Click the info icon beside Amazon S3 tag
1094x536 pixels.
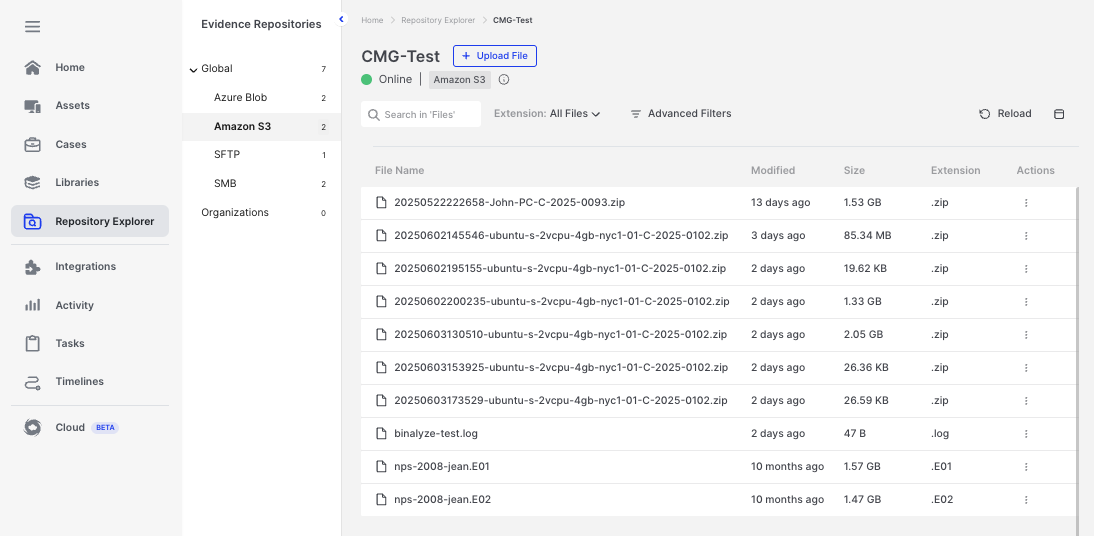coord(504,80)
